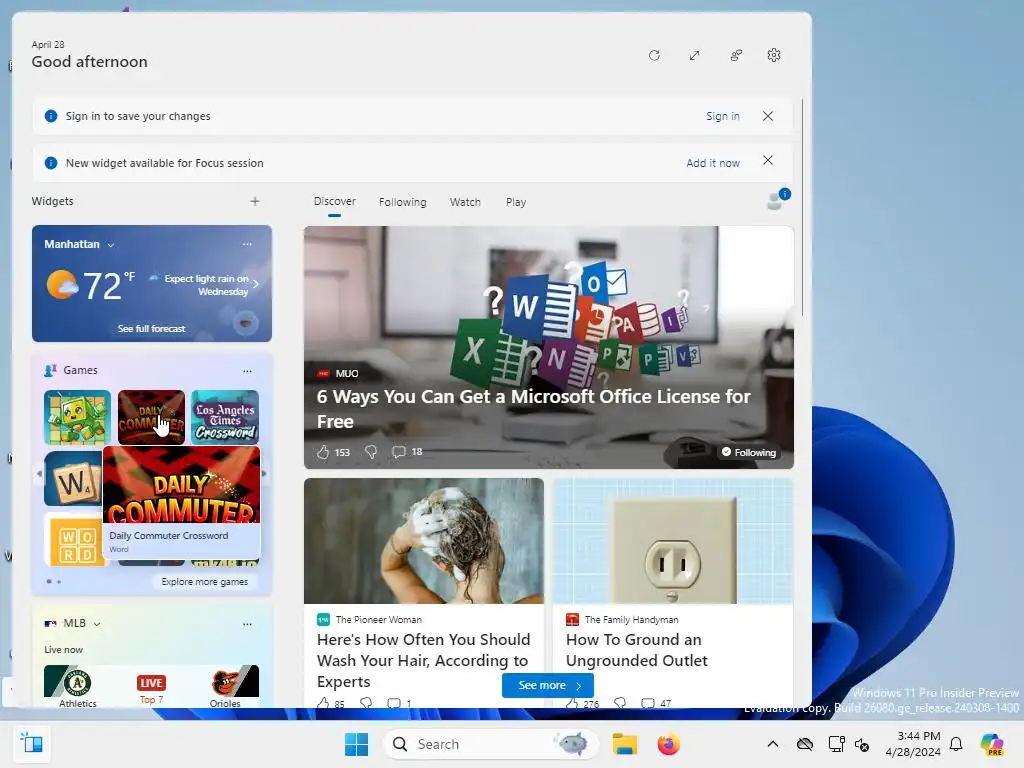Dismiss the Sign in to save notification

pyautogui.click(x=768, y=116)
